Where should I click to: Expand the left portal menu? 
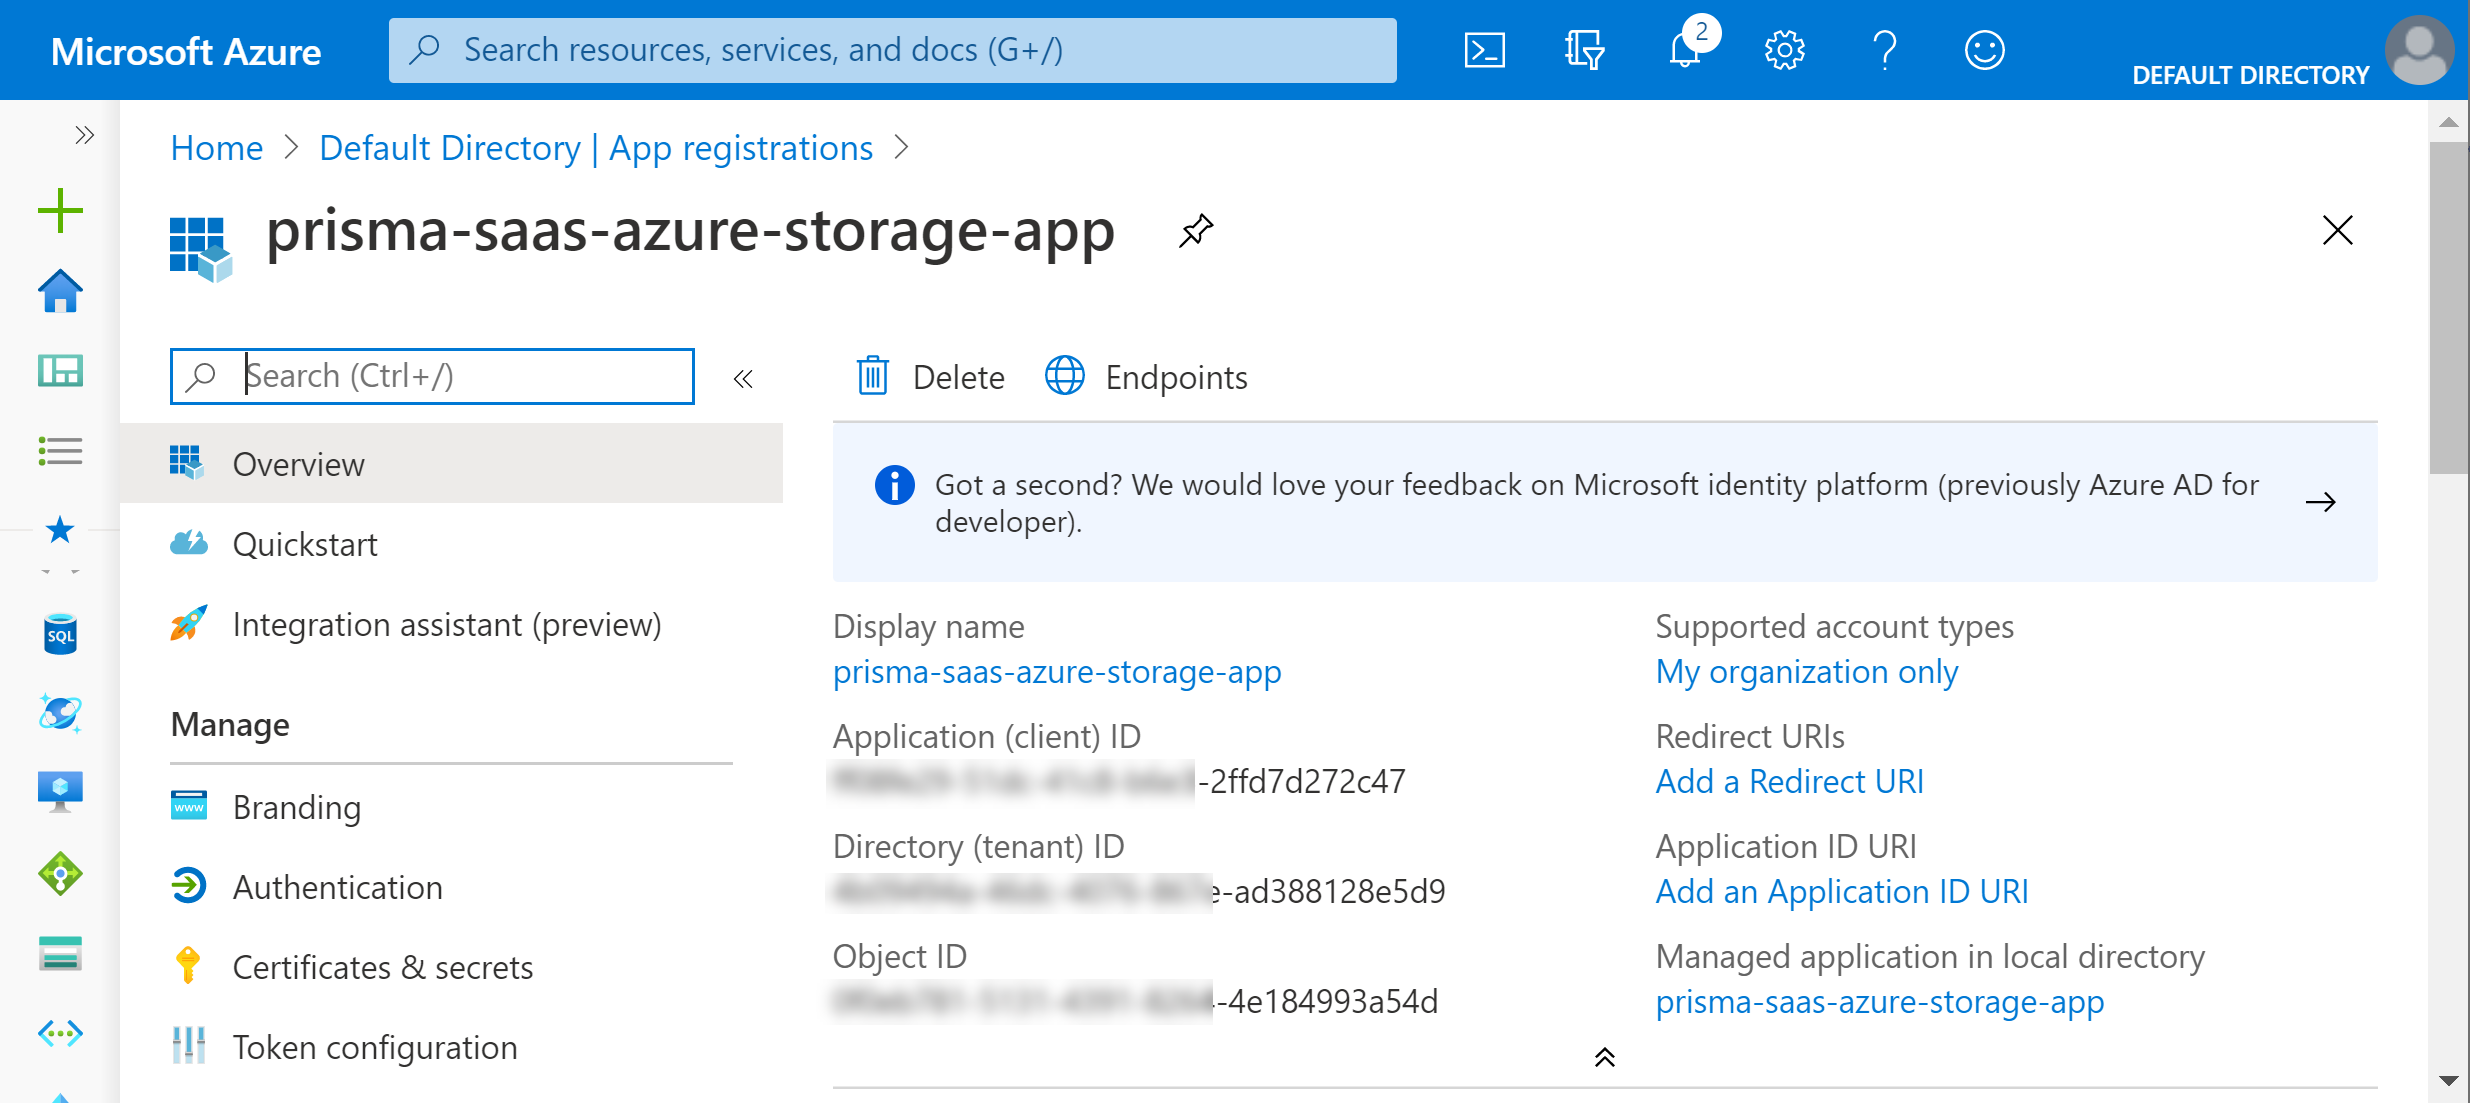84,135
